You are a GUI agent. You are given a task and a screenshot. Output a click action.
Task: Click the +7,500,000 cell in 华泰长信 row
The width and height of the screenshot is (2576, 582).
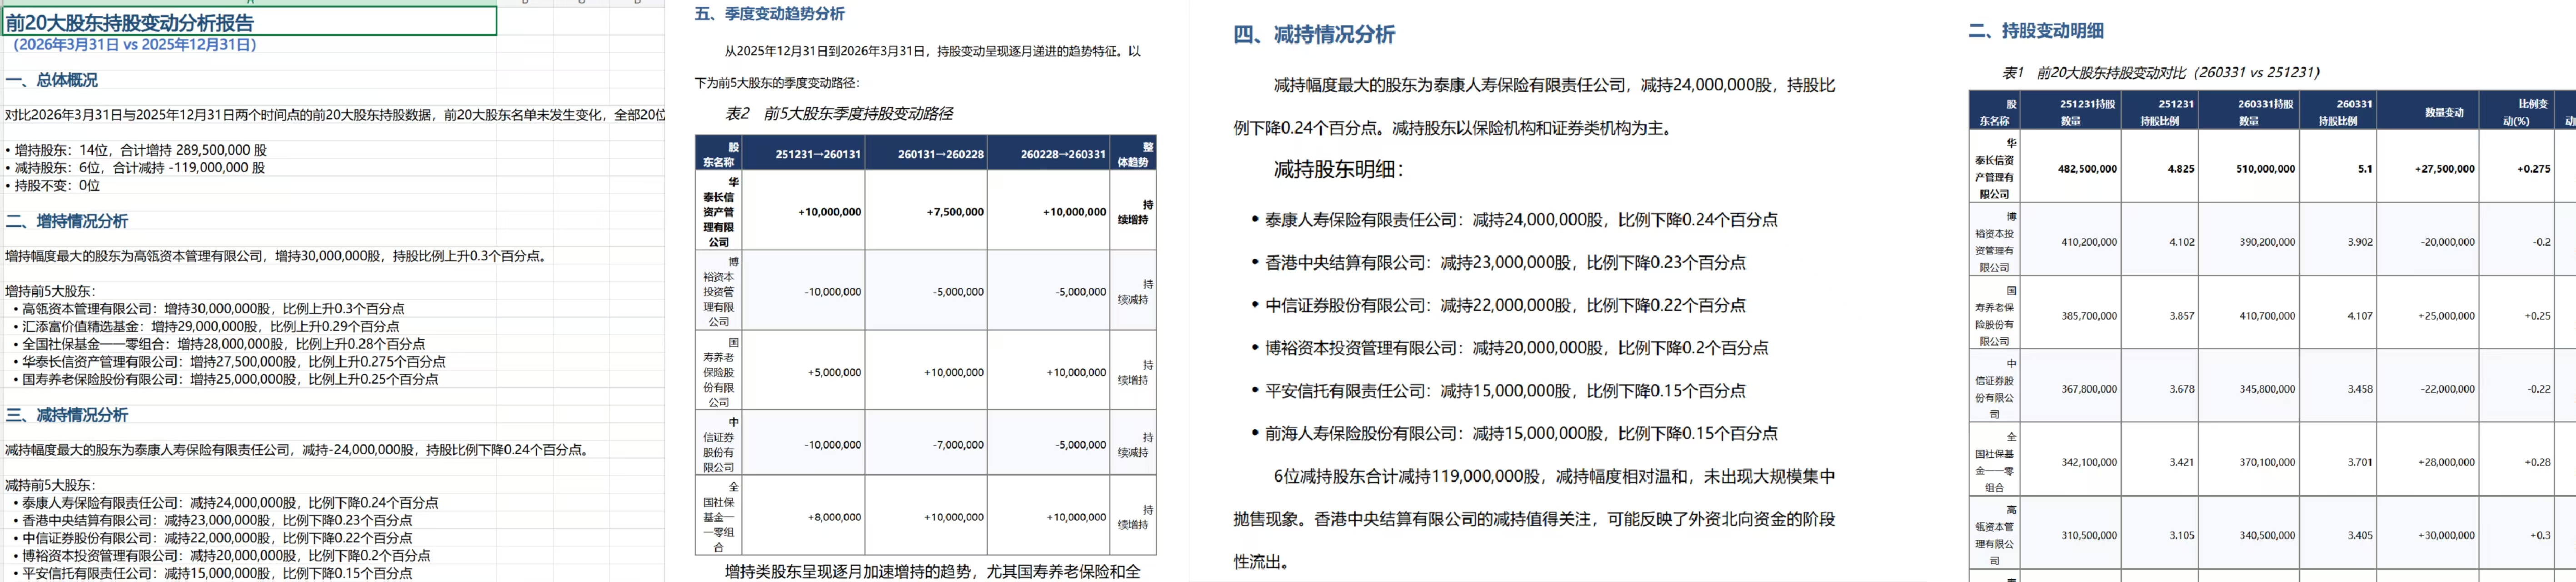(955, 212)
